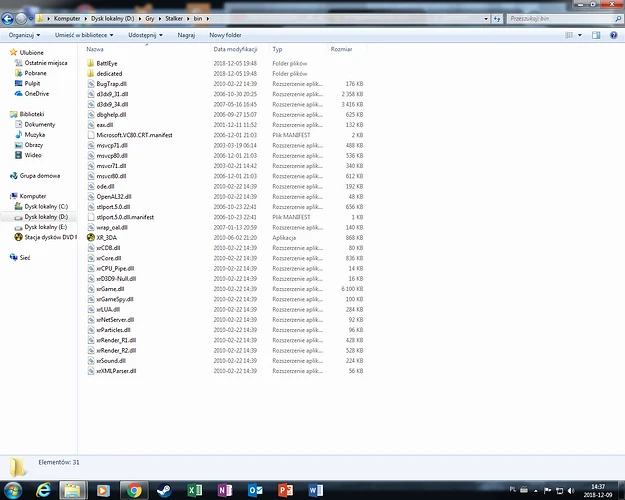Toggle the preview pane icon
Image resolution: width=625 pixels, height=500 pixels.
tap(596, 35)
